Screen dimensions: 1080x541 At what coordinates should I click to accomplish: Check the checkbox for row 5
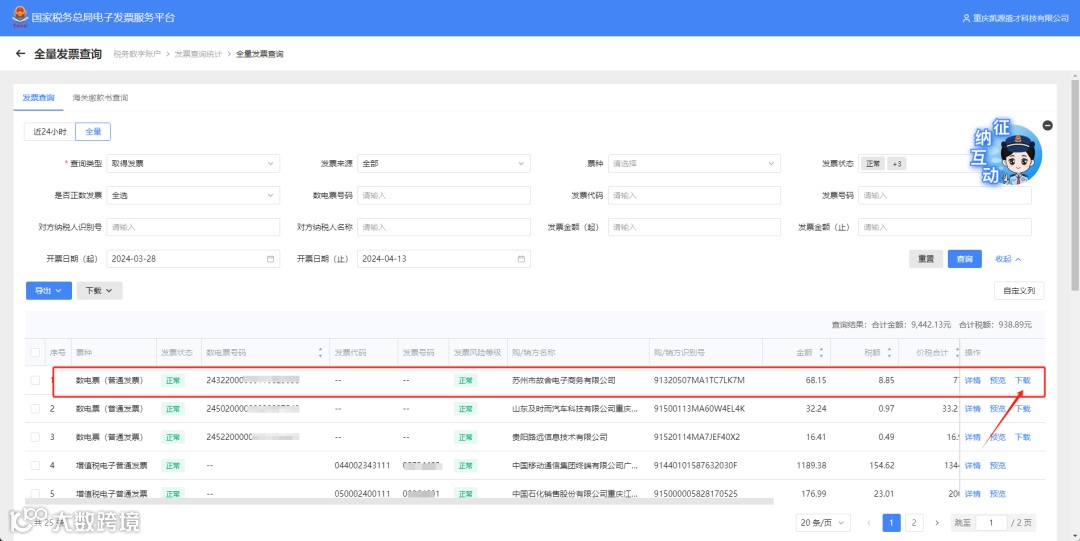[35, 493]
